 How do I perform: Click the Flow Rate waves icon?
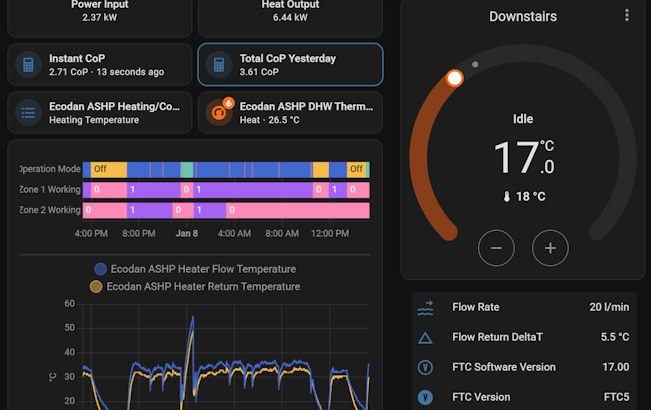pos(425,308)
